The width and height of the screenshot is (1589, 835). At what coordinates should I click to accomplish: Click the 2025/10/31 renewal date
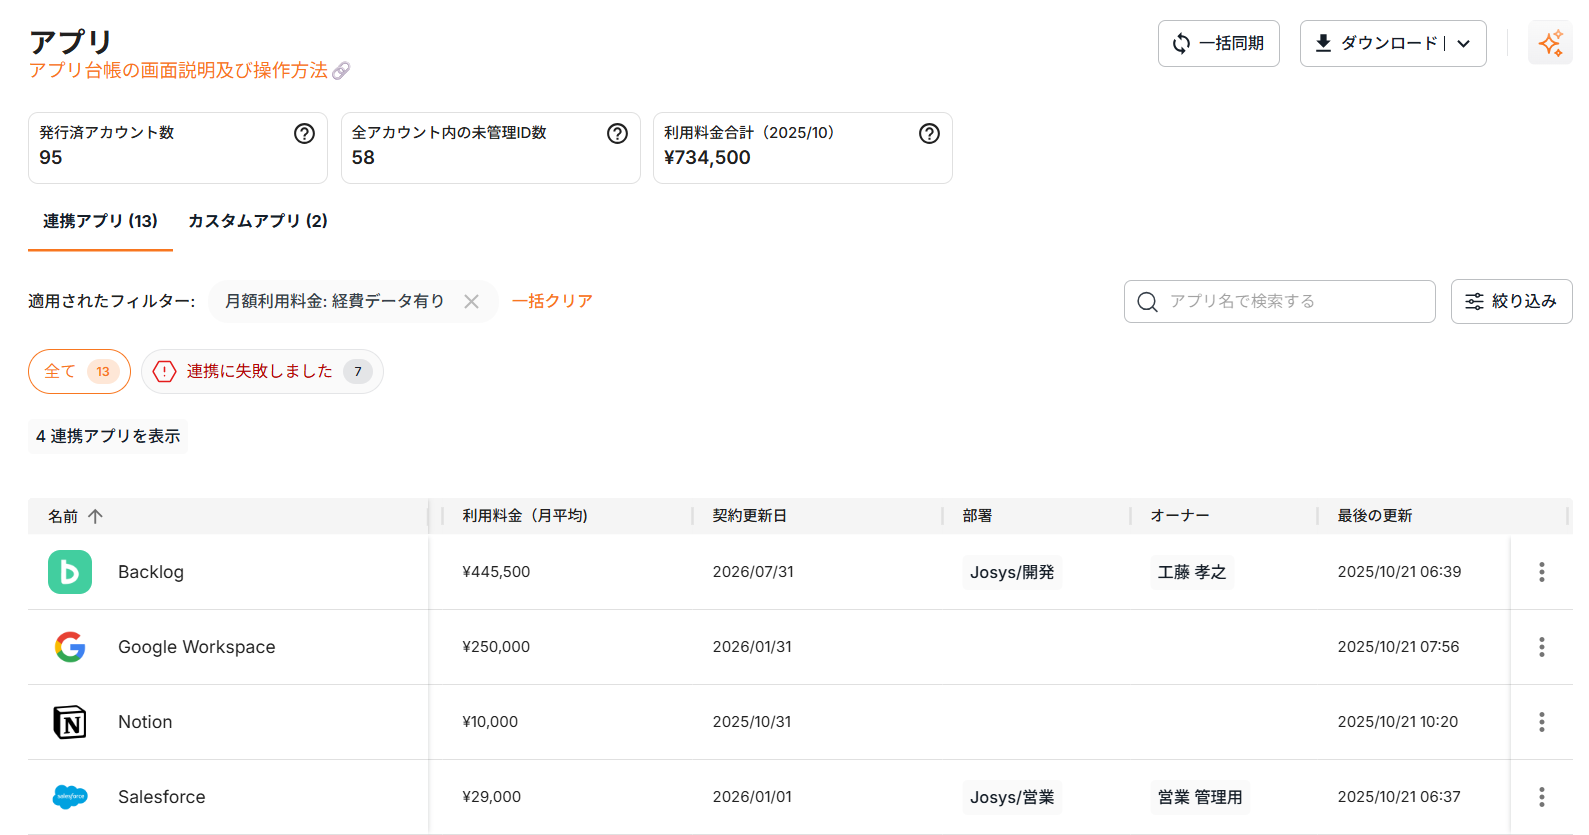tap(752, 722)
